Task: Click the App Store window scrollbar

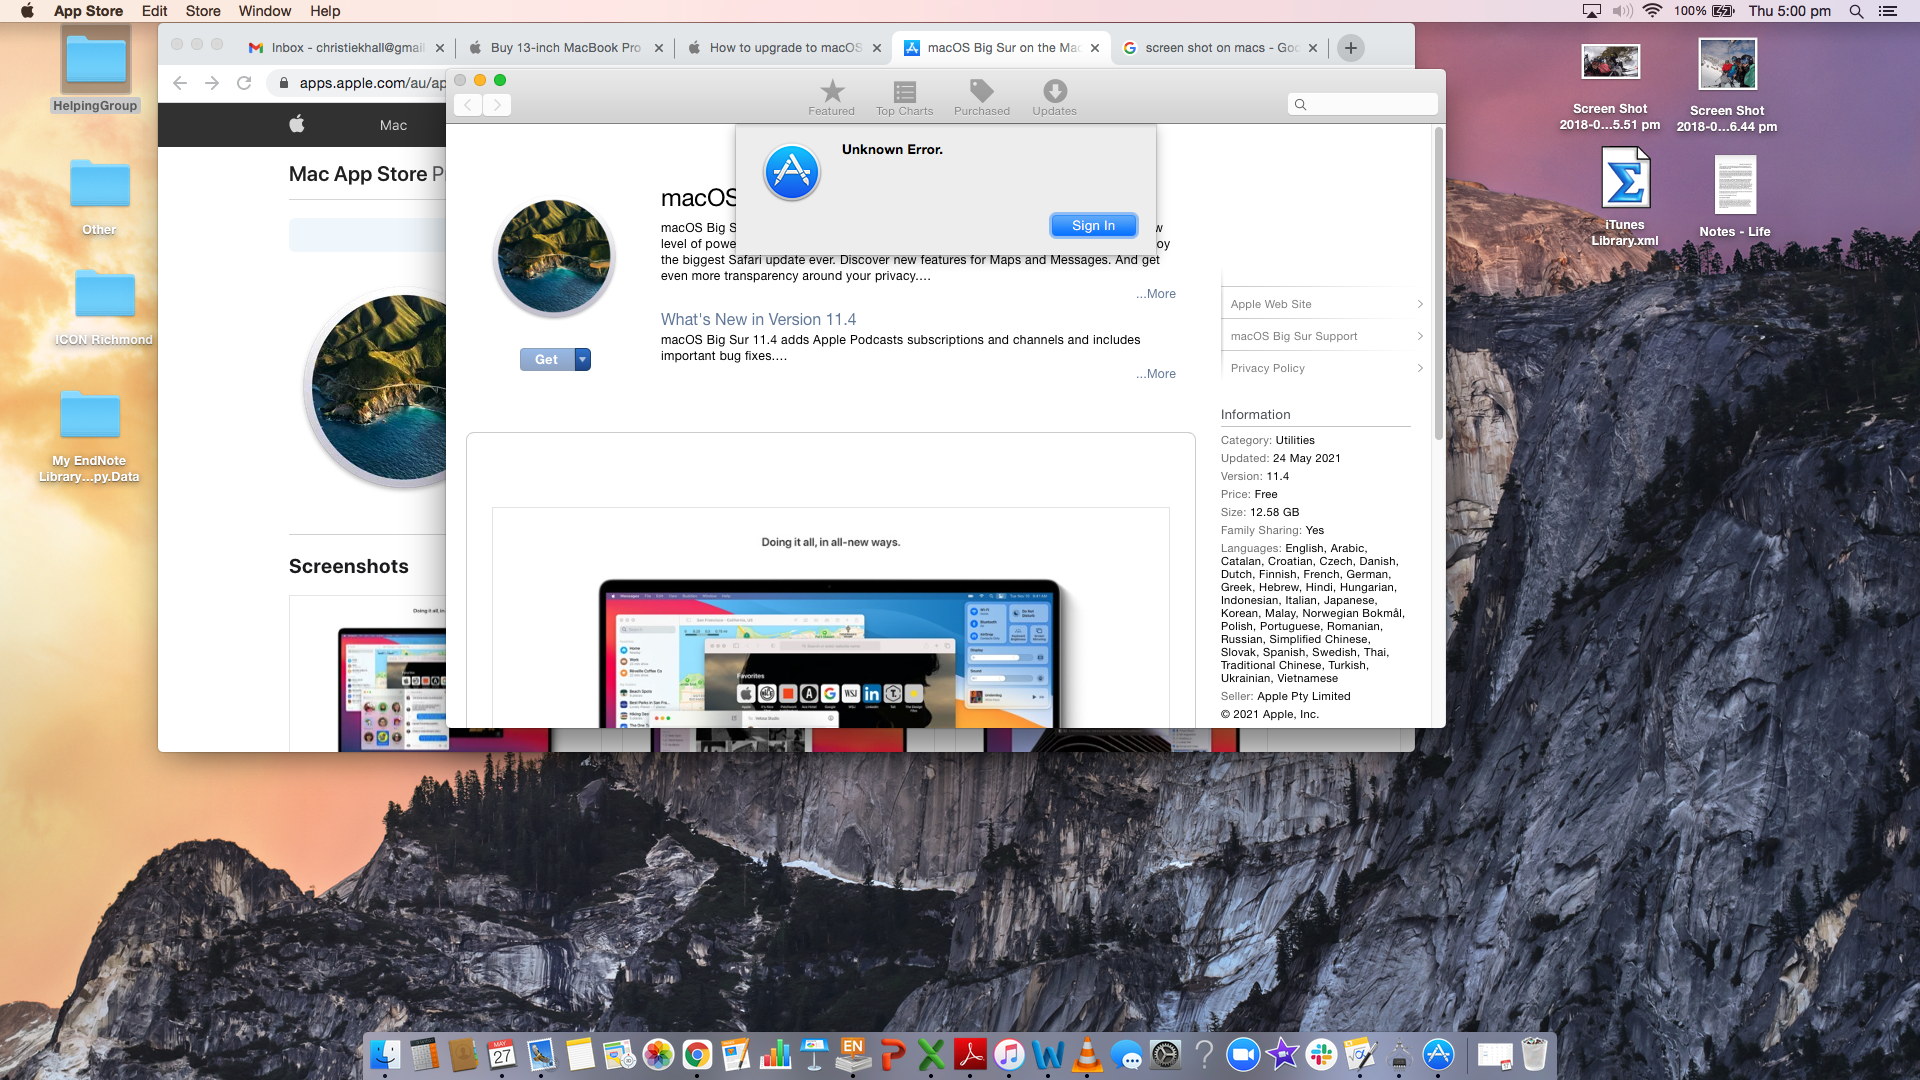Action: [x=1438, y=285]
